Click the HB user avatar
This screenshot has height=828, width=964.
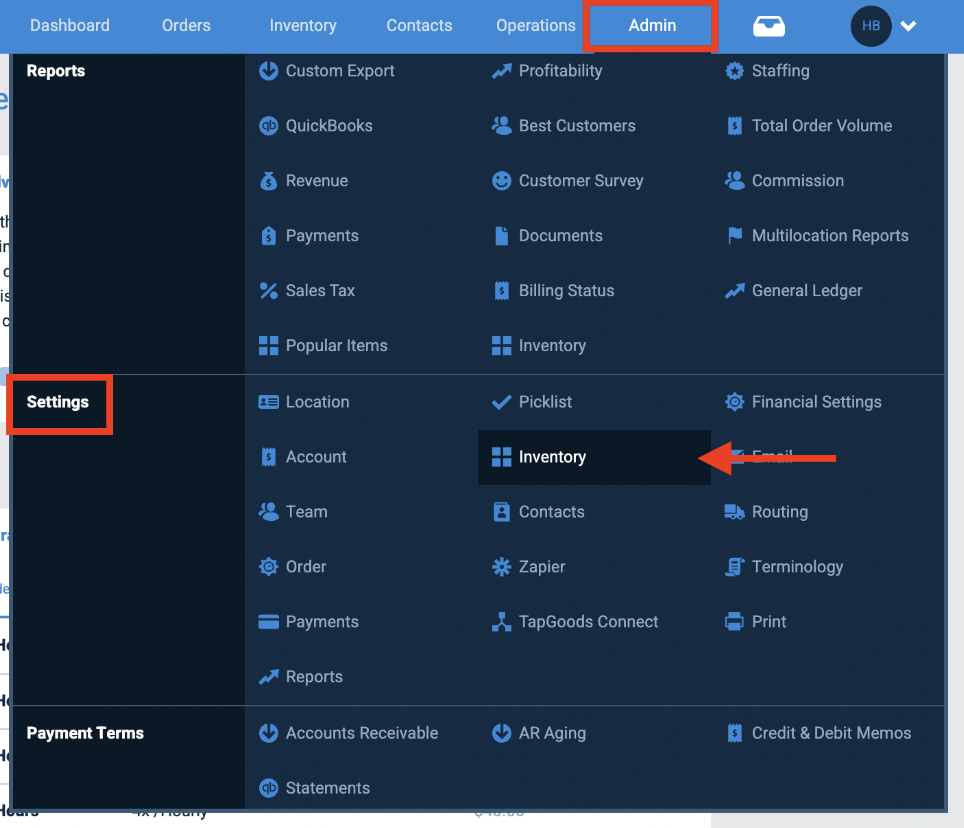[871, 26]
